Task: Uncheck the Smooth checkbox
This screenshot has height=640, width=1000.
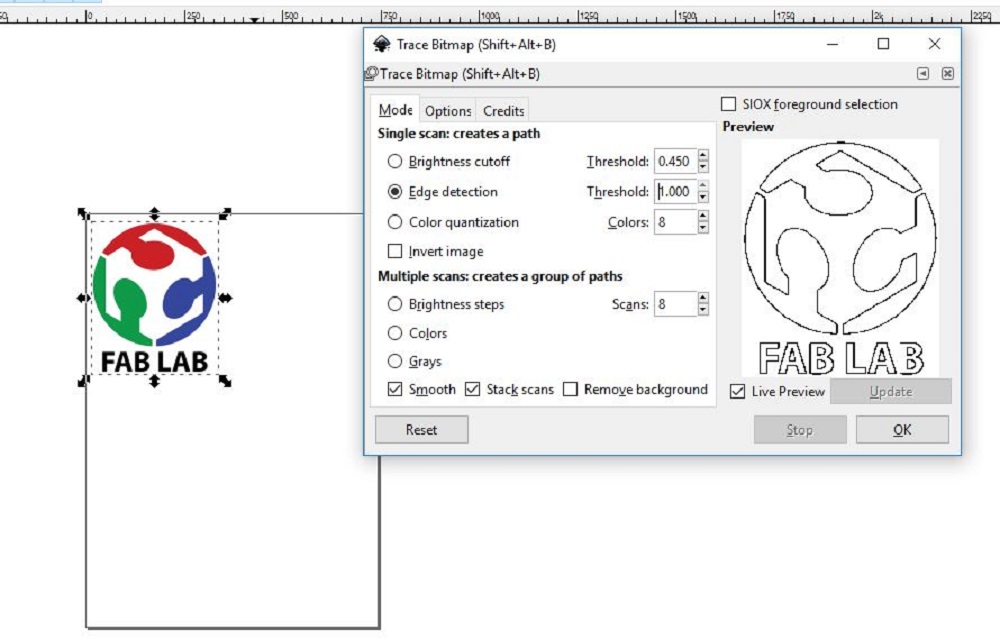Action: point(395,389)
